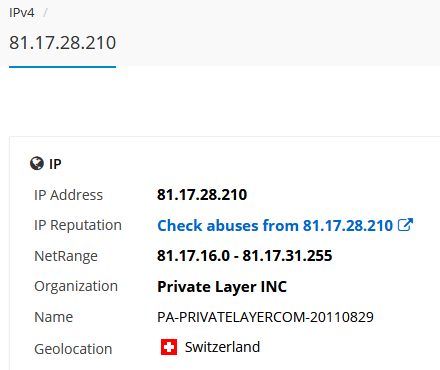This screenshot has width=440, height=370.
Task: Click the IPv4 breadcrumb link
Action: 22,13
